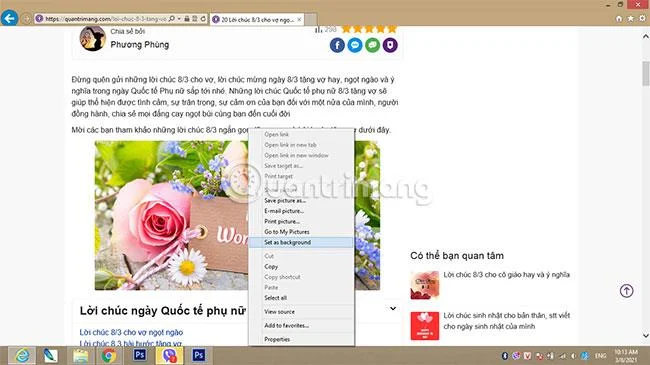Click the green comment chat icon
This screenshot has height=365, width=650.
click(x=372, y=45)
